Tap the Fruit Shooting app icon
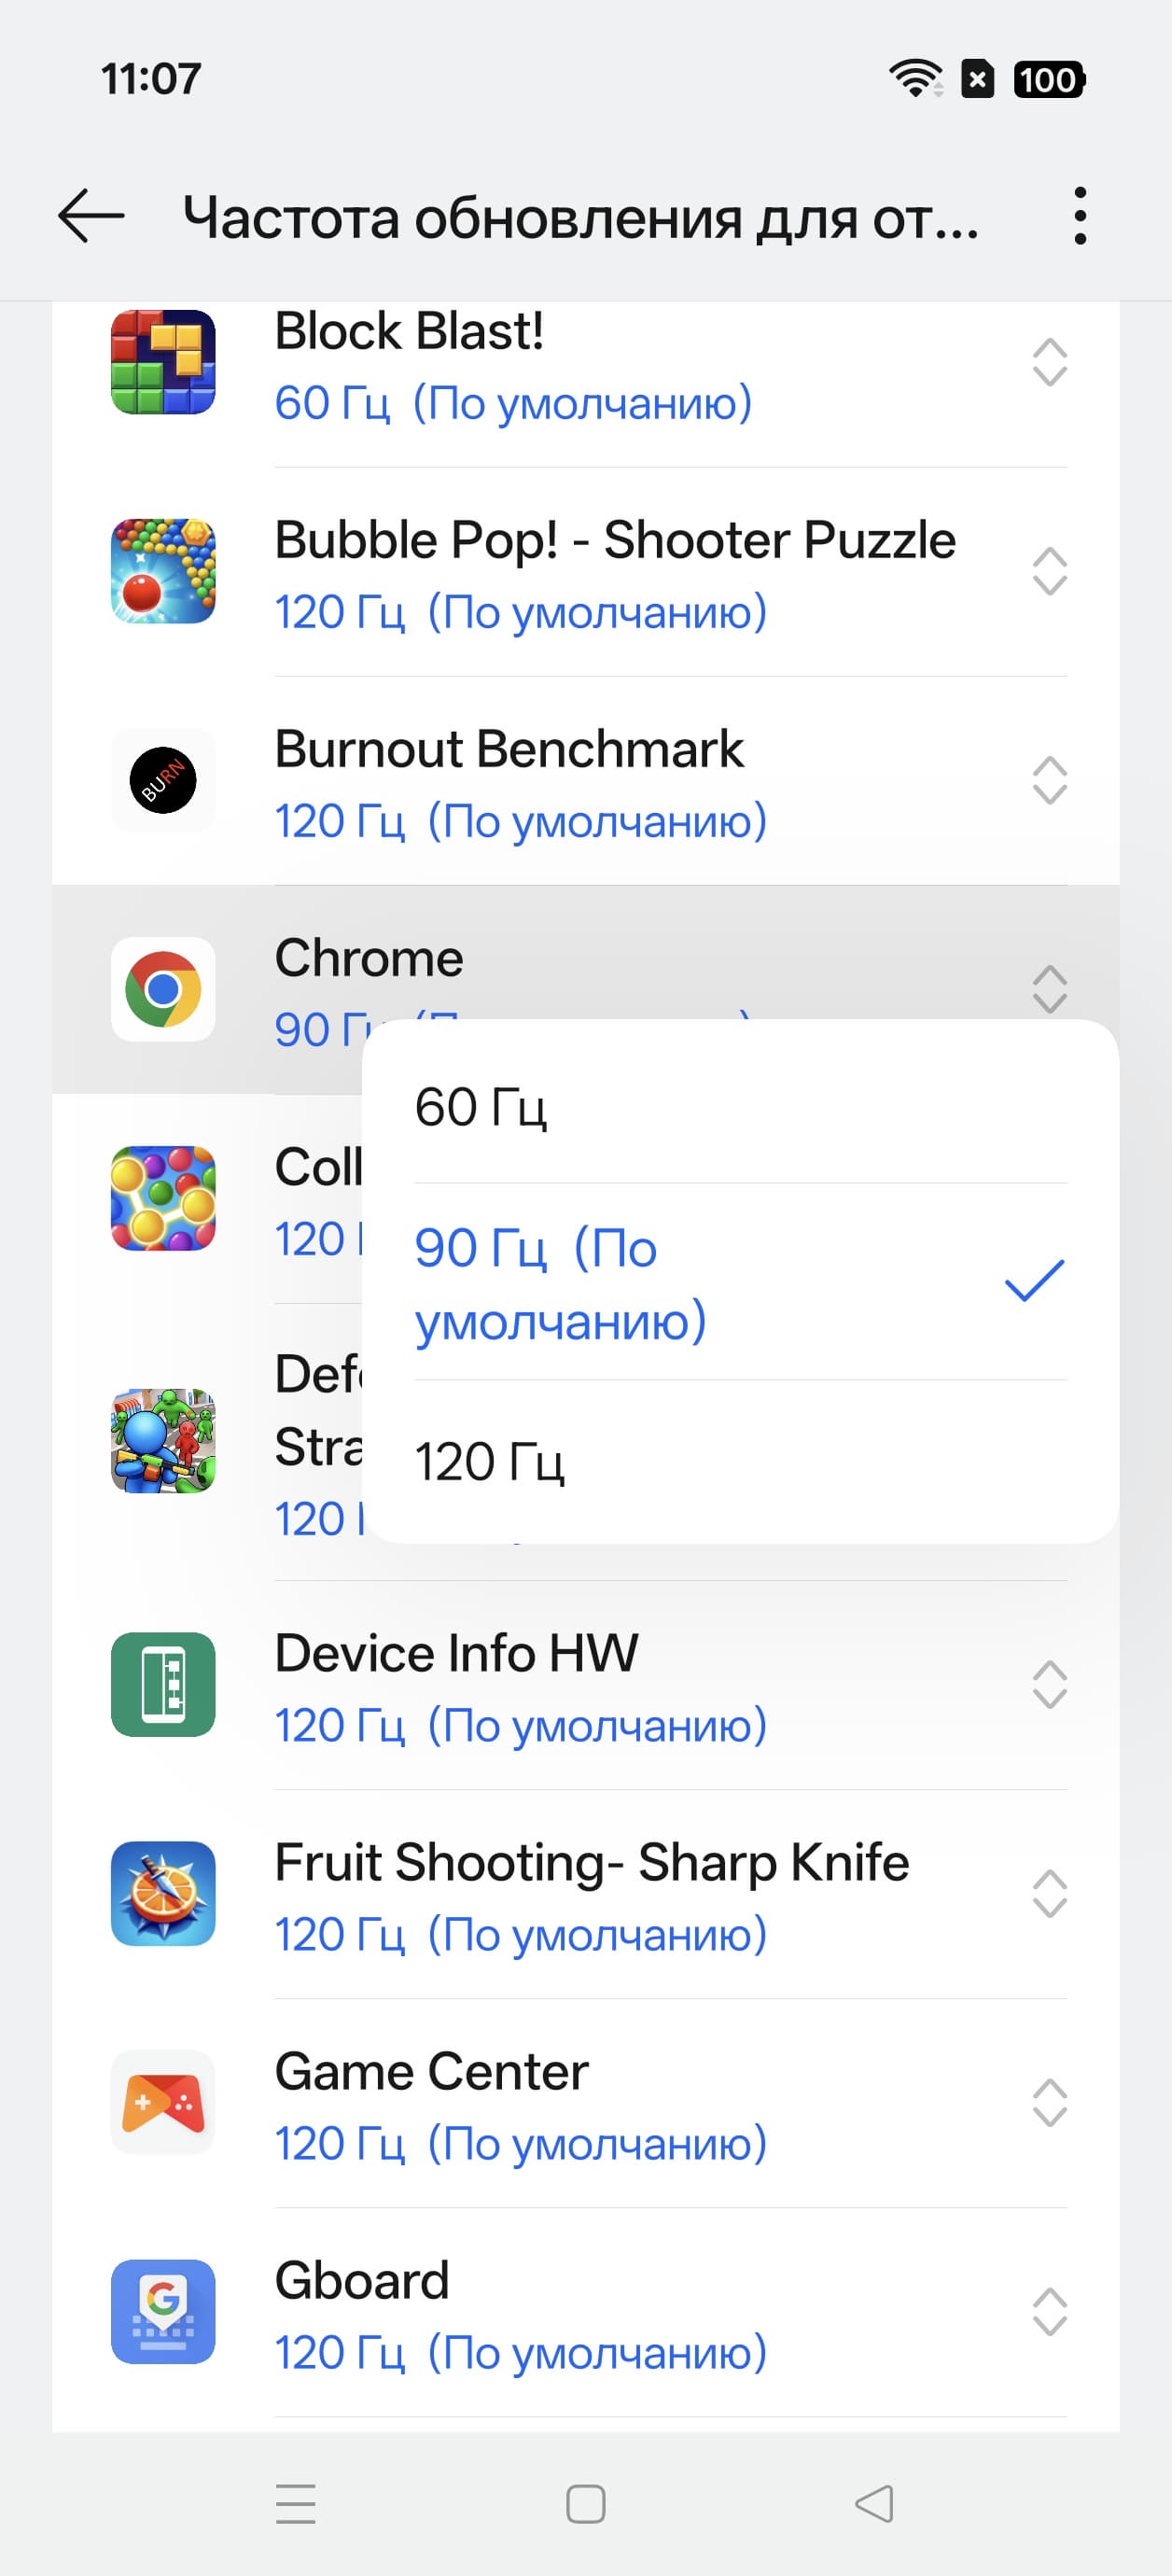This screenshot has height=2576, width=1172. point(163,1893)
